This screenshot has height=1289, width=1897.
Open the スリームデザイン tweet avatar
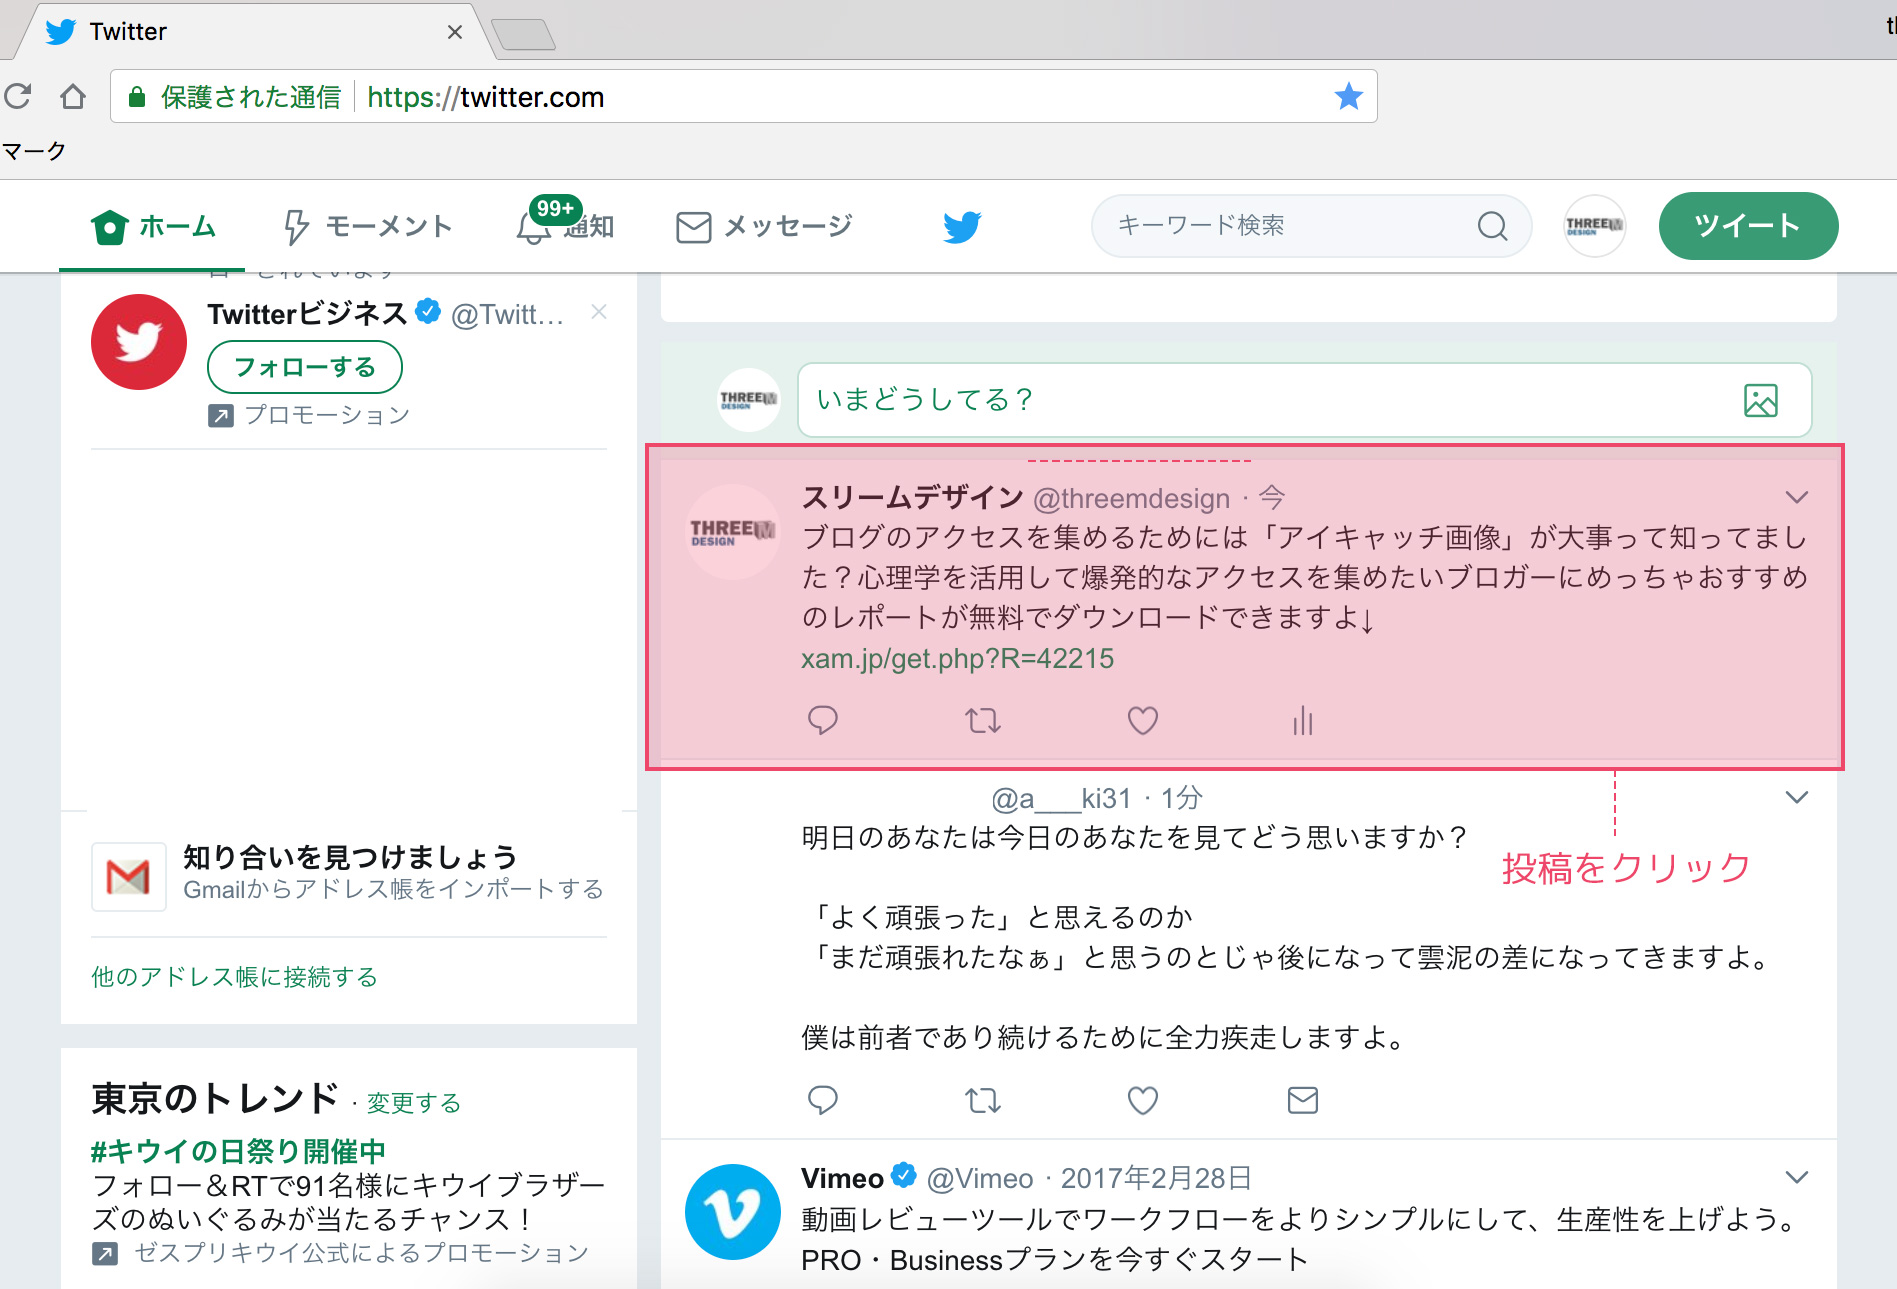click(x=733, y=532)
